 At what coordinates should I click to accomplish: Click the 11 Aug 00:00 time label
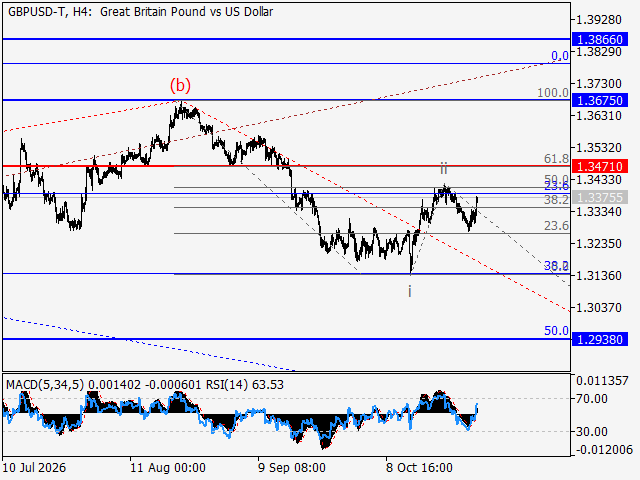(x=168, y=467)
